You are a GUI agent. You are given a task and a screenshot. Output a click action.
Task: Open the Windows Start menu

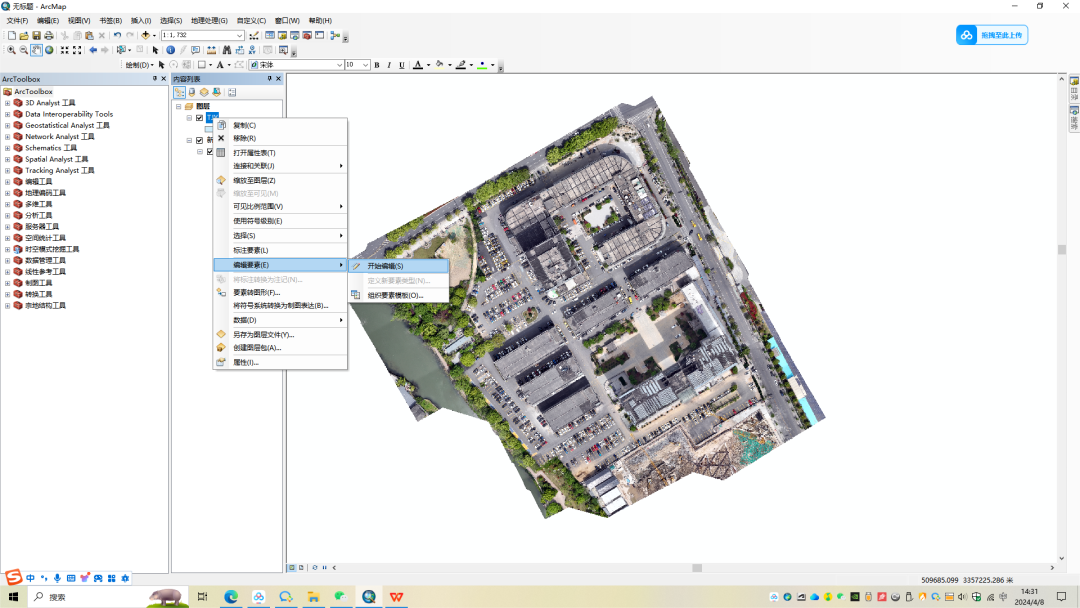13,597
